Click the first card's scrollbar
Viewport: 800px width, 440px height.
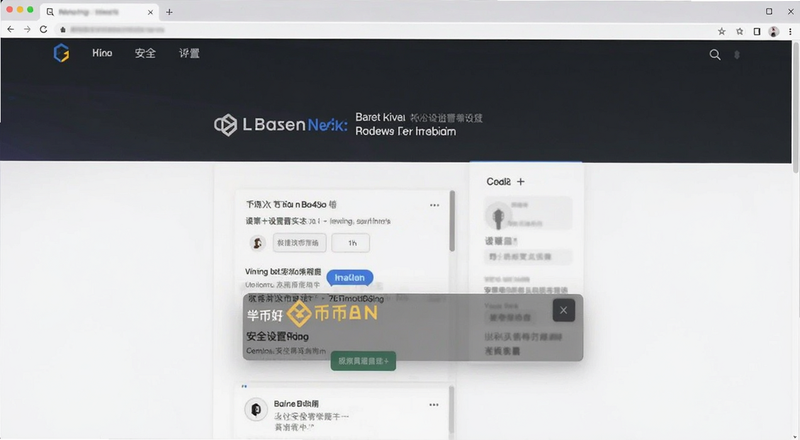pos(452,221)
